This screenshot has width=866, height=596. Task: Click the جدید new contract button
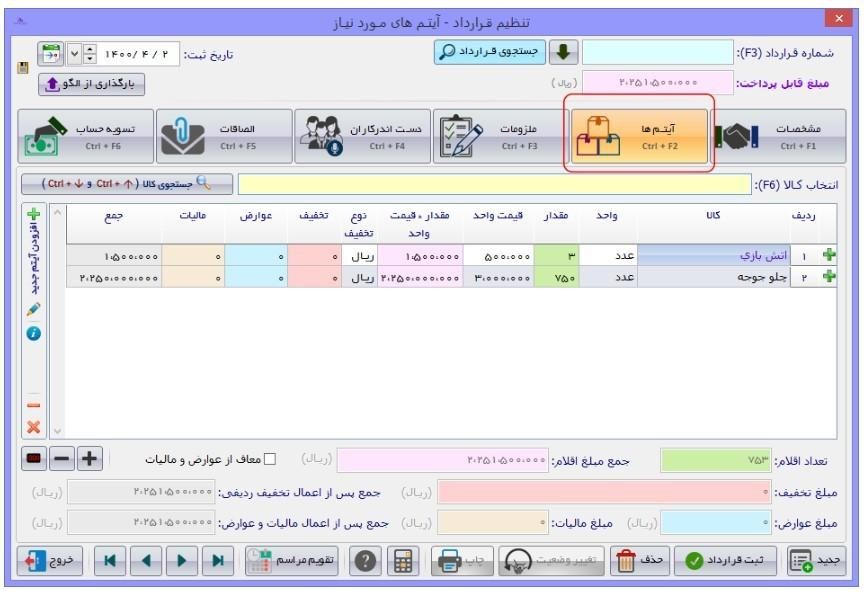coord(816,561)
